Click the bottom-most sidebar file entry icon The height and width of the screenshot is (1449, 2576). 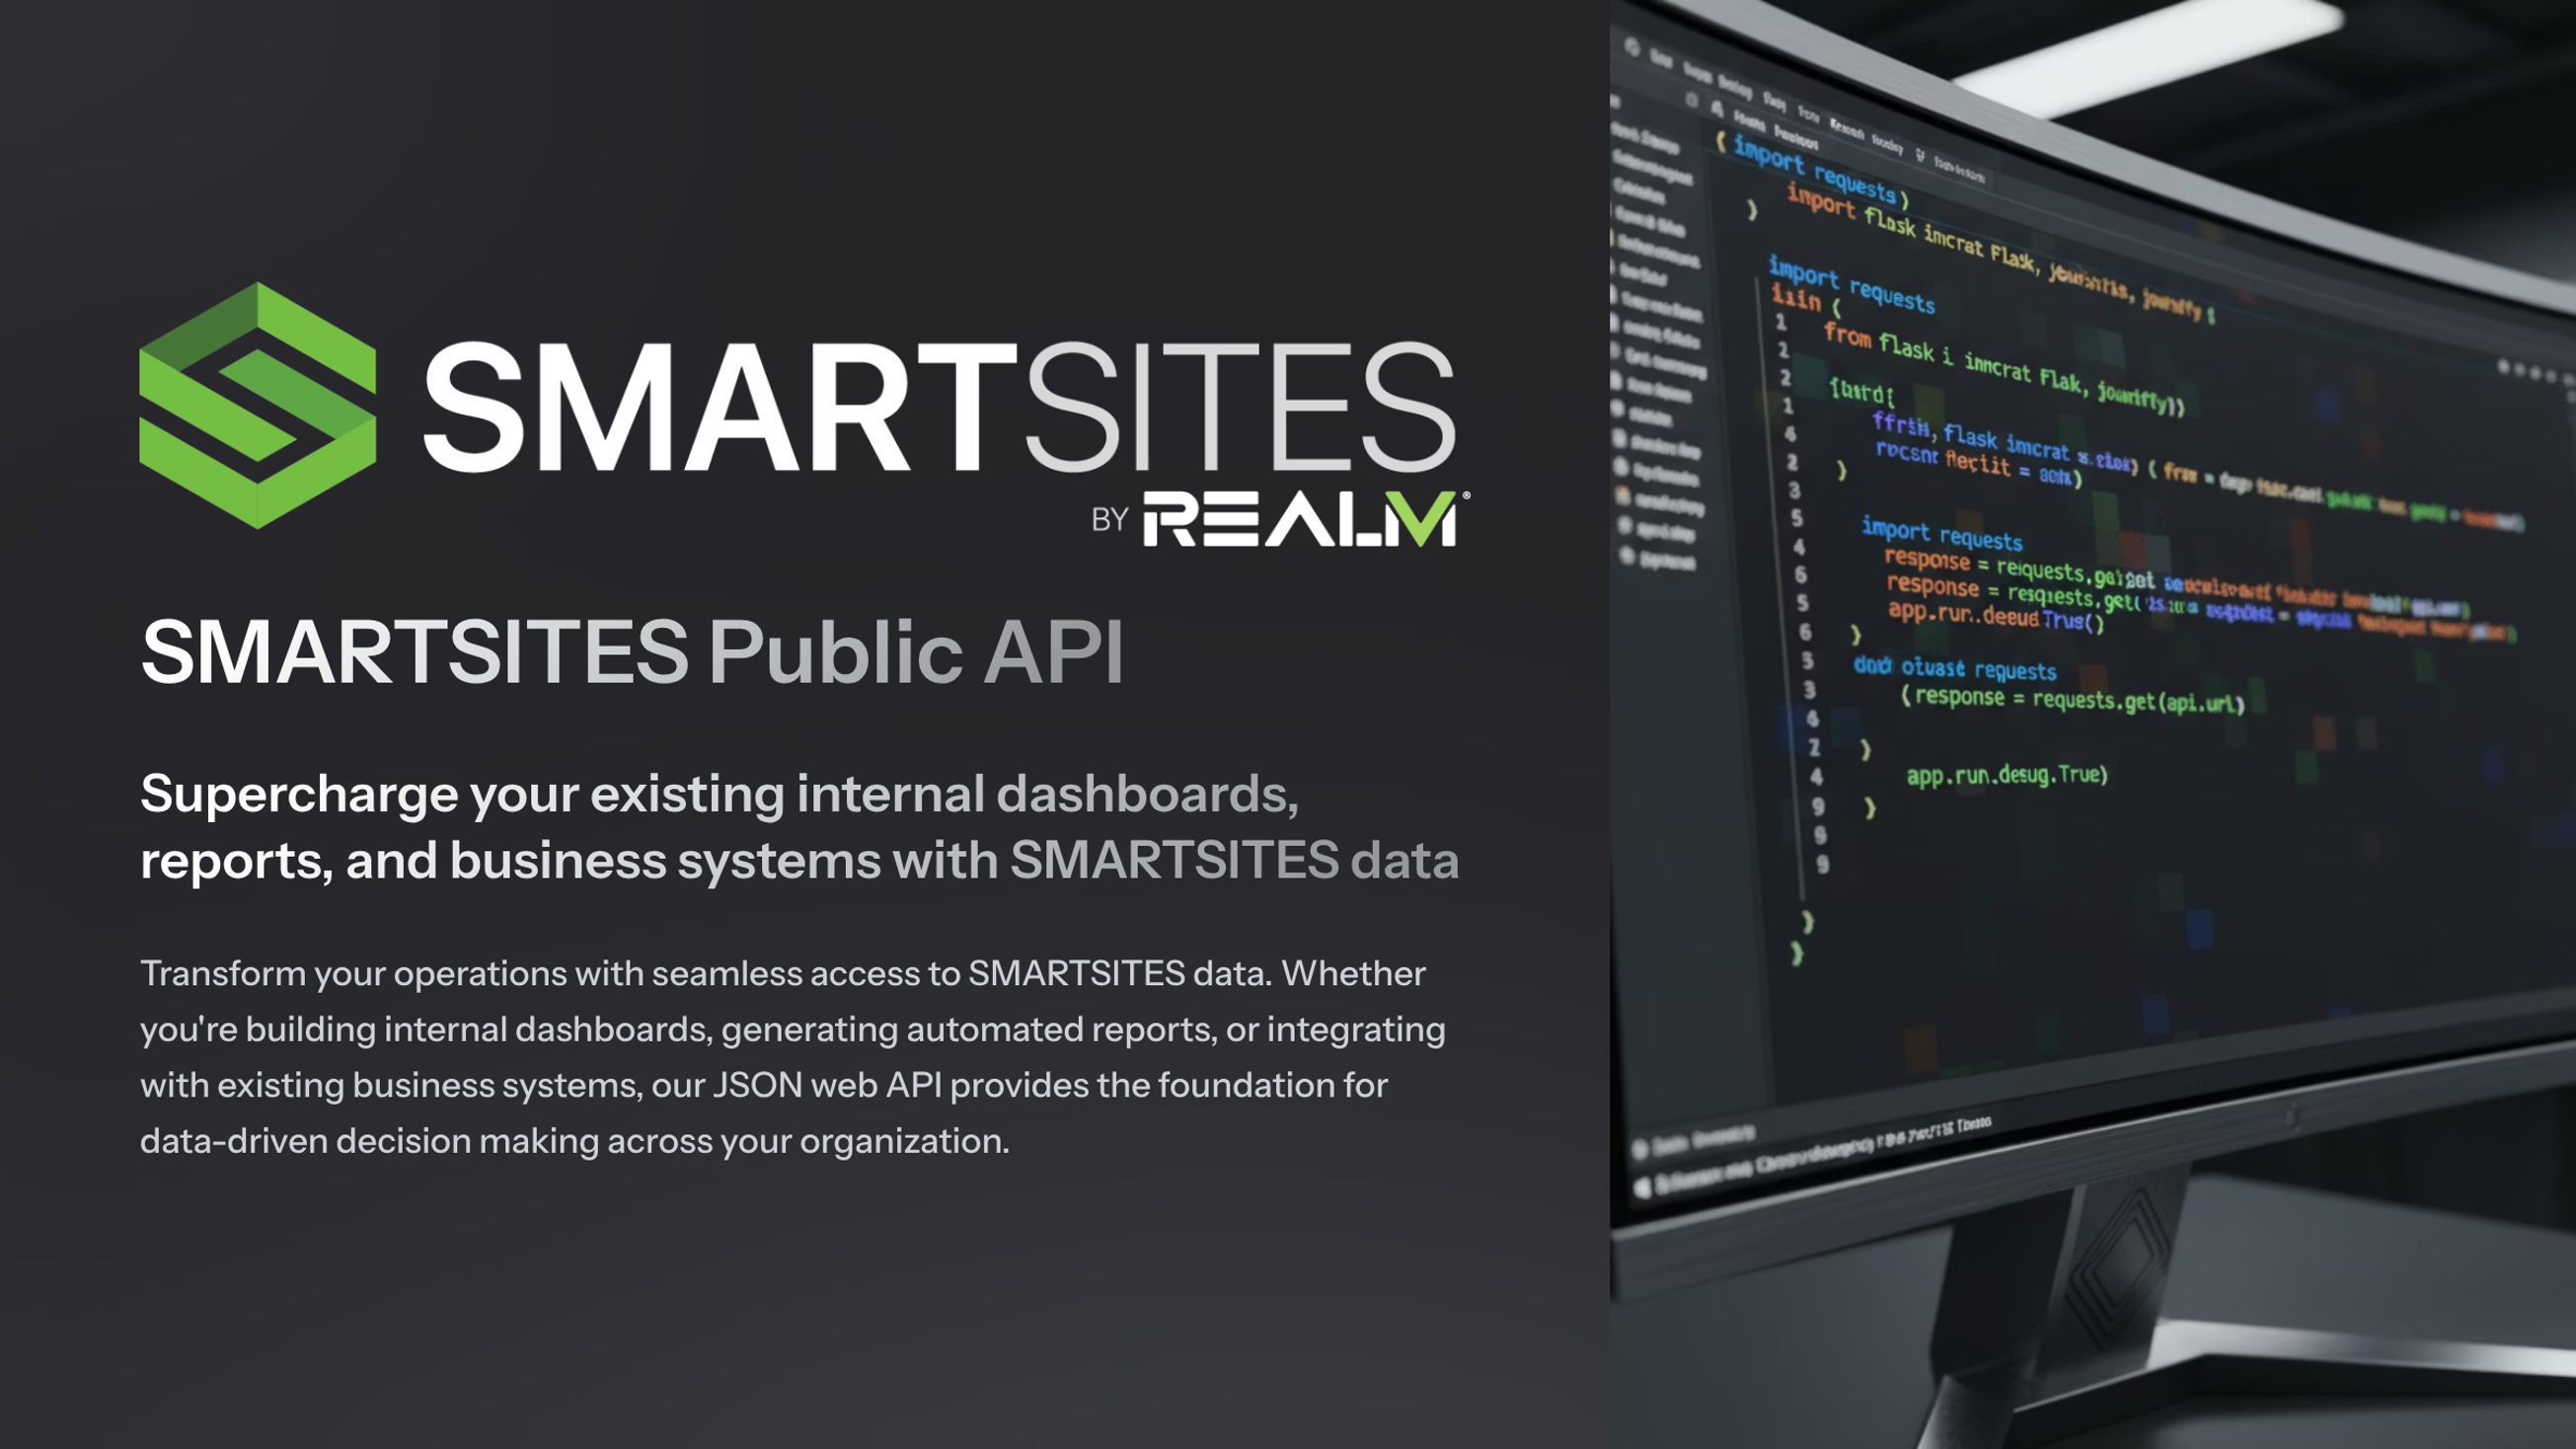click(1627, 556)
